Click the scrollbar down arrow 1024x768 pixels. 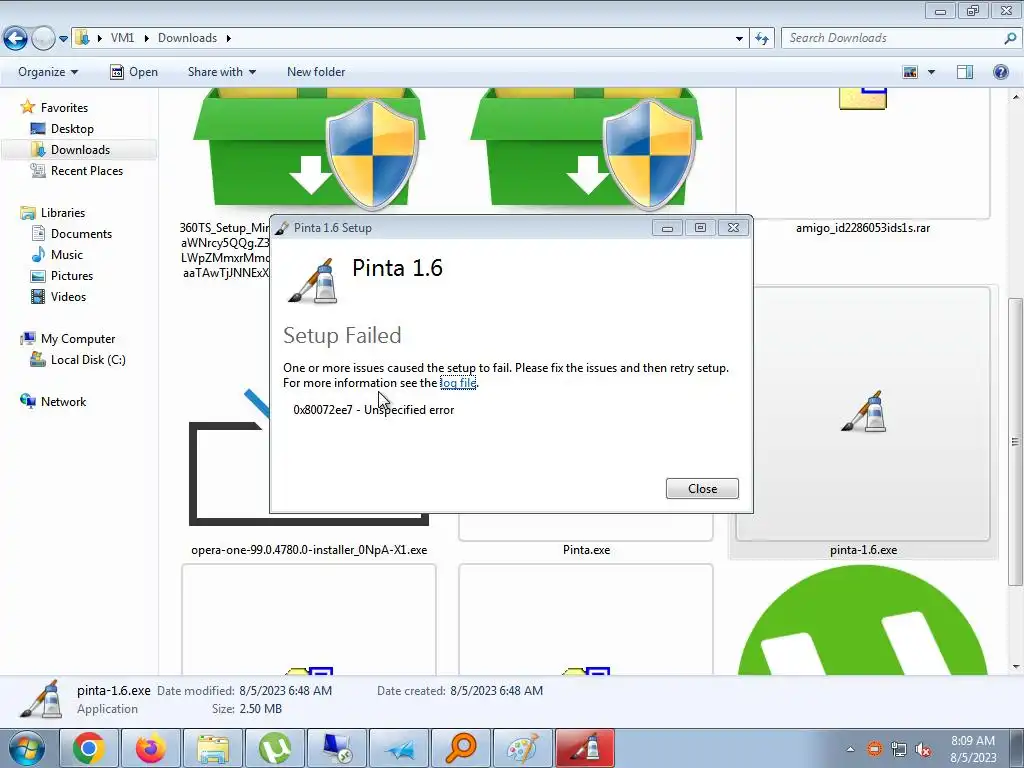[1016, 667]
